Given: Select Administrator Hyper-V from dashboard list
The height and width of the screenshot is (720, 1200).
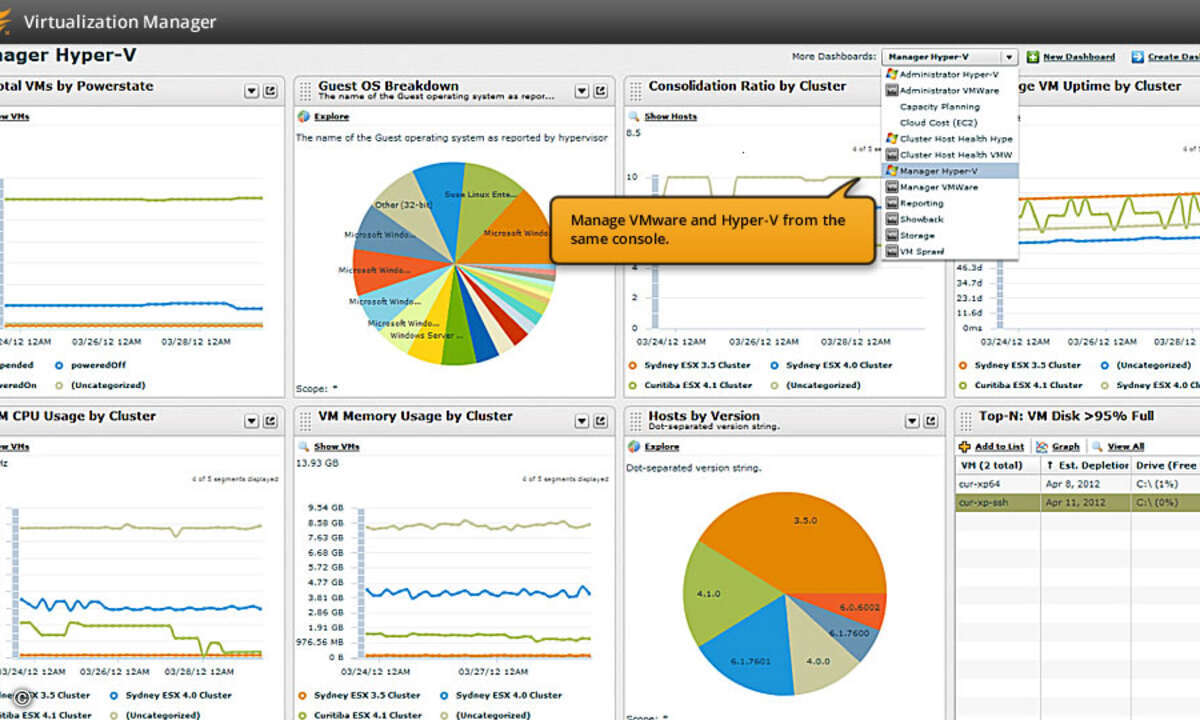Looking at the screenshot, I should pyautogui.click(x=950, y=74).
